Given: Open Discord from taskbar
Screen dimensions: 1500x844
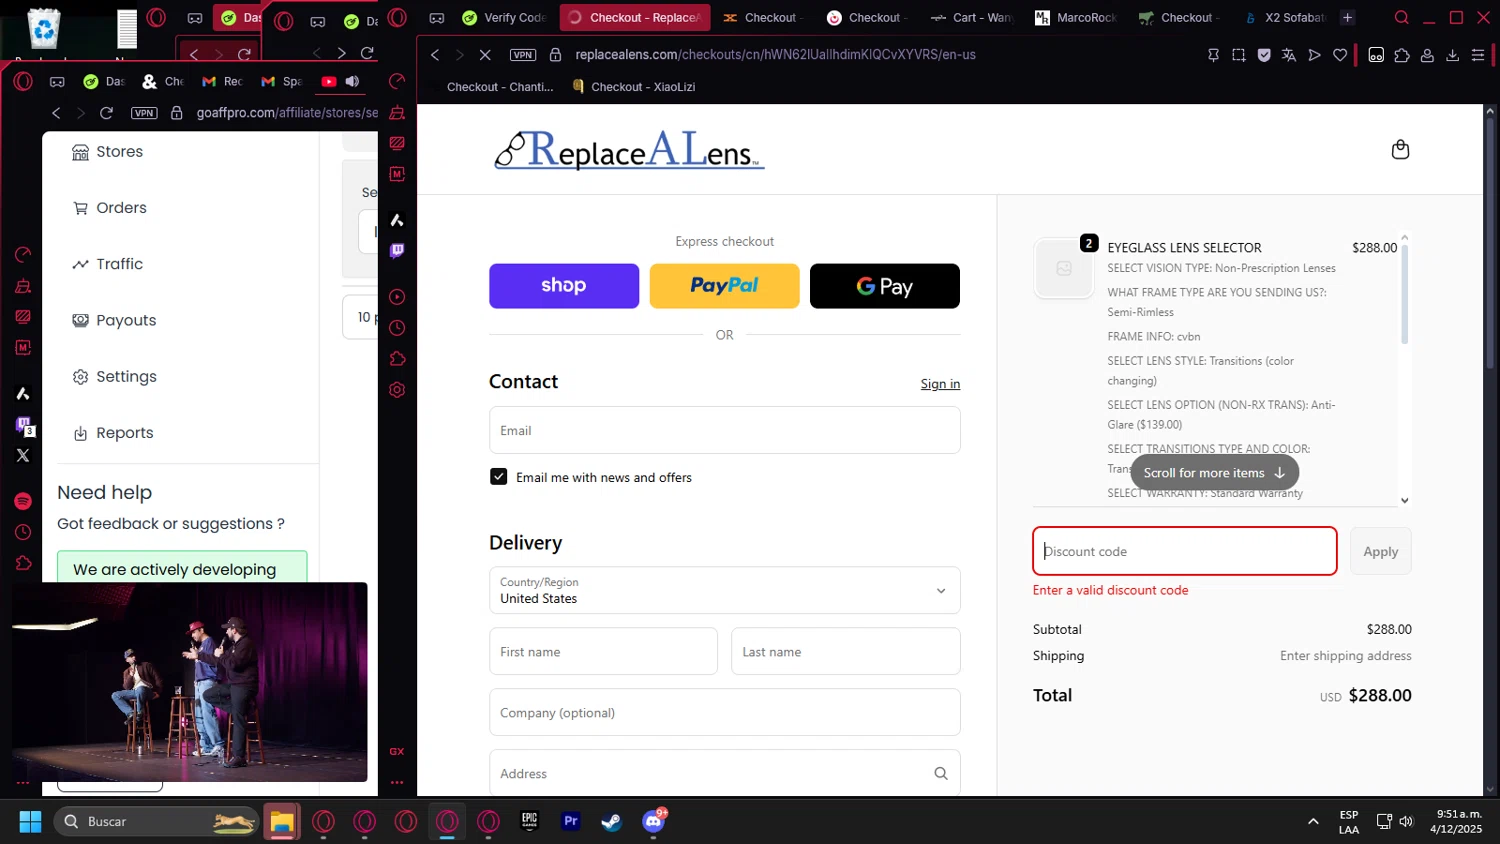Looking at the screenshot, I should coord(653,822).
